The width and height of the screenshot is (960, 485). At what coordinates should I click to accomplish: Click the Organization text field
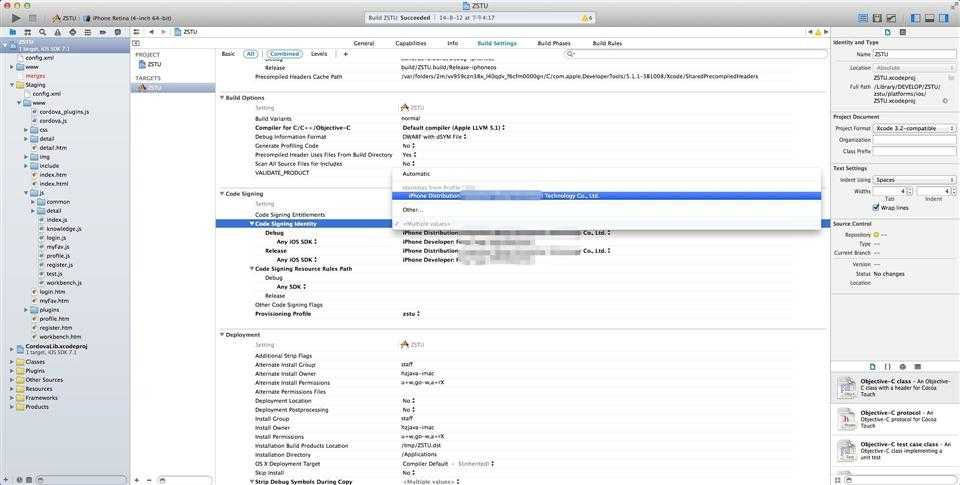914,140
